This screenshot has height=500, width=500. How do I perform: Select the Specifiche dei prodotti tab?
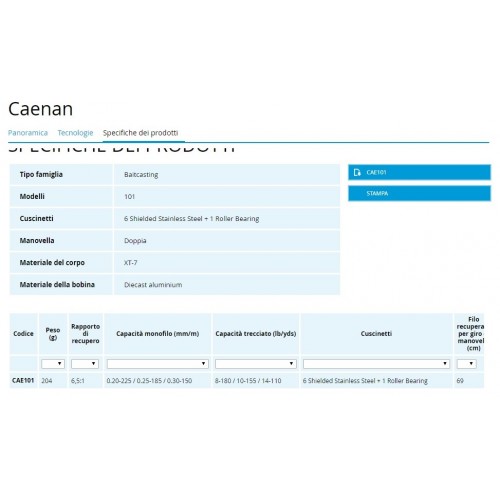click(x=140, y=133)
